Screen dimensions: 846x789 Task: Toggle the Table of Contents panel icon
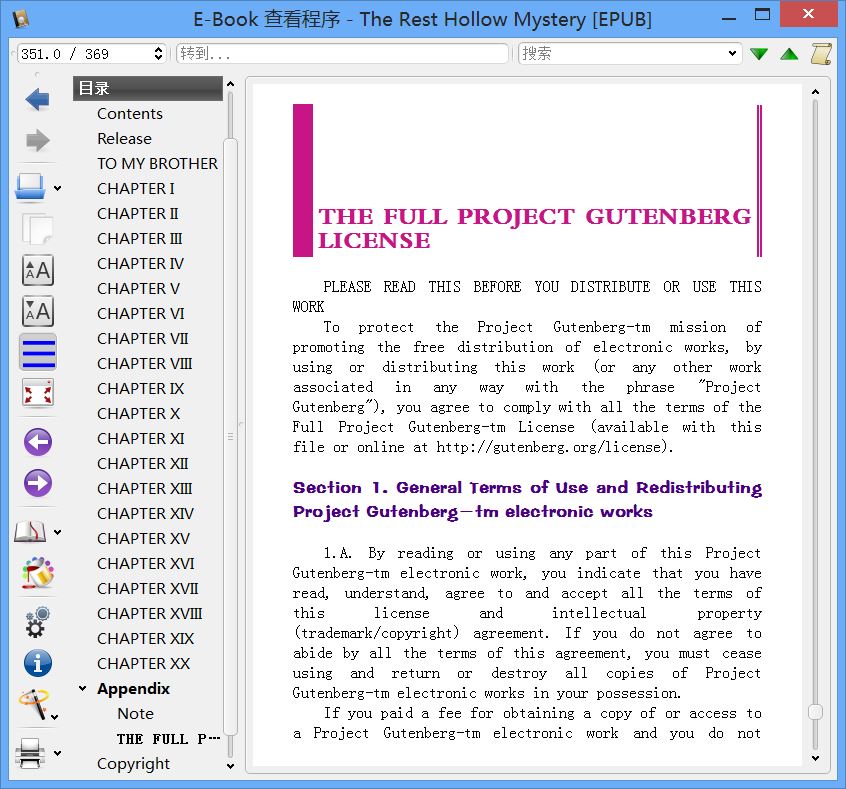pos(37,352)
